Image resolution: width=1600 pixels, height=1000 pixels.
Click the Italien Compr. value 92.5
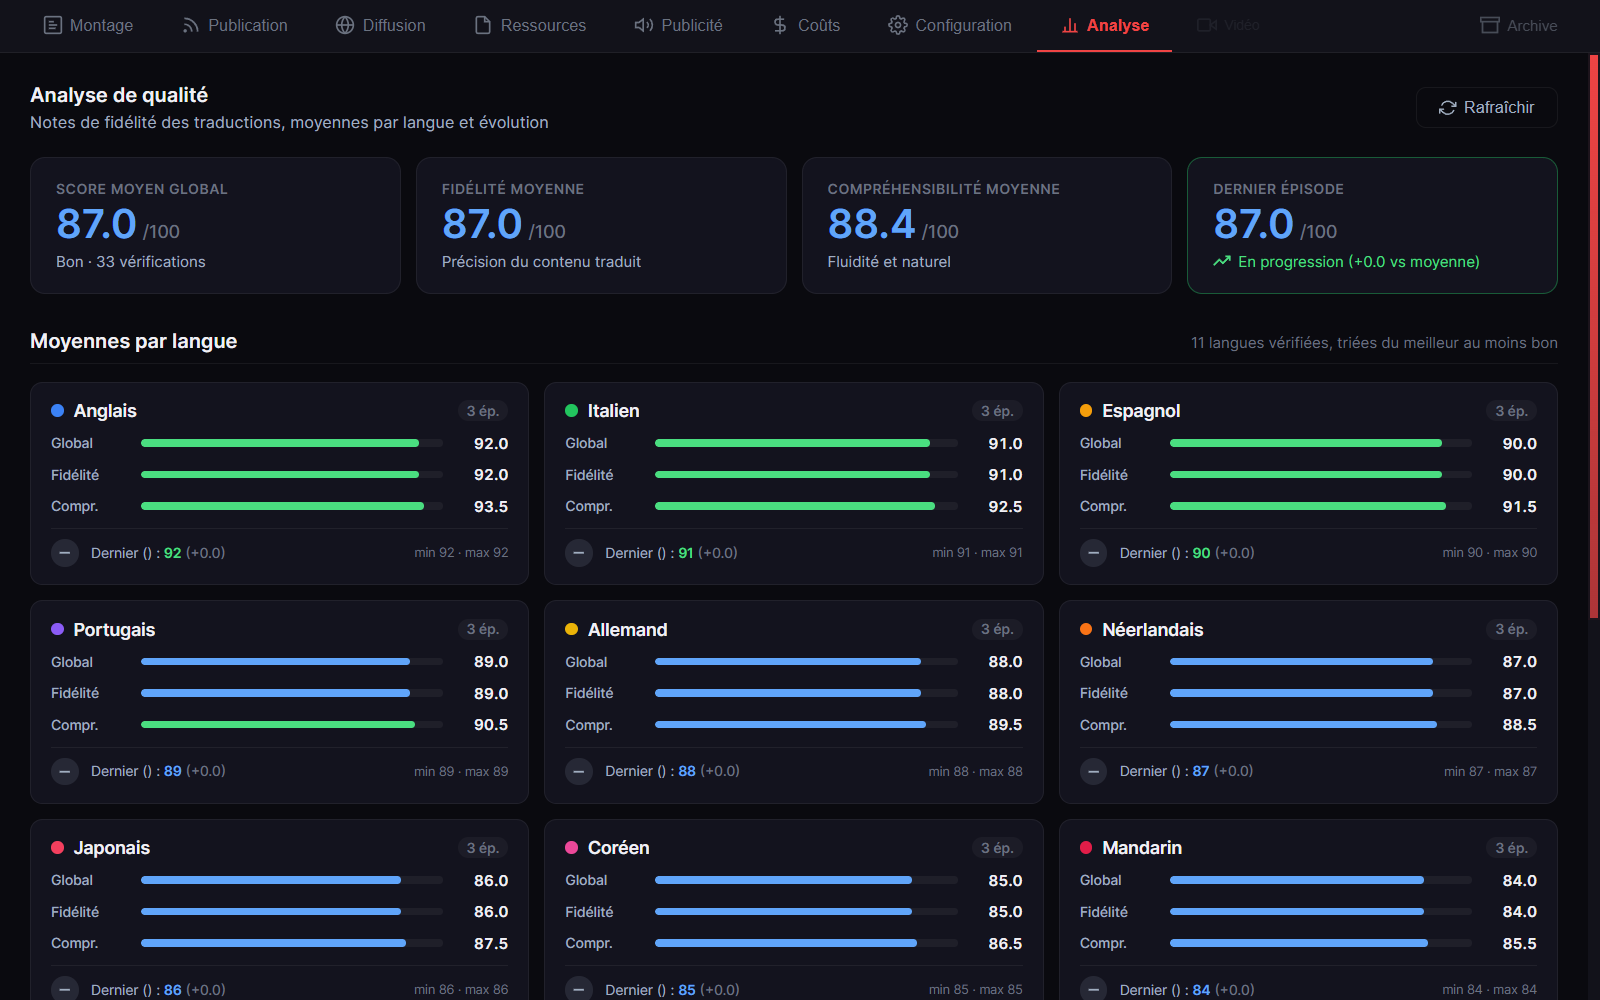pyautogui.click(x=1005, y=507)
